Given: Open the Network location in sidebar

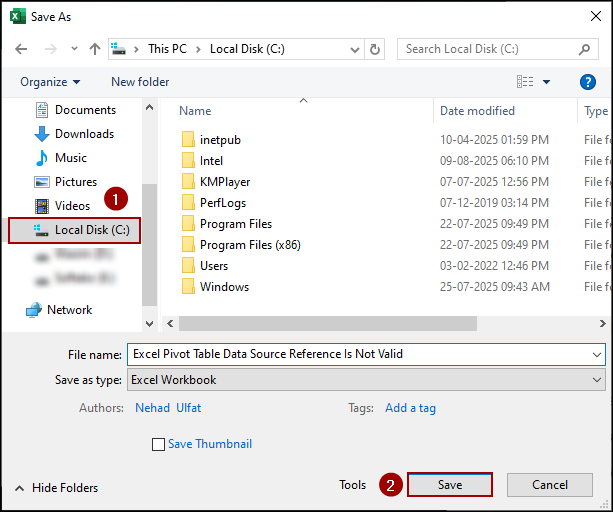Looking at the screenshot, I should (x=69, y=310).
